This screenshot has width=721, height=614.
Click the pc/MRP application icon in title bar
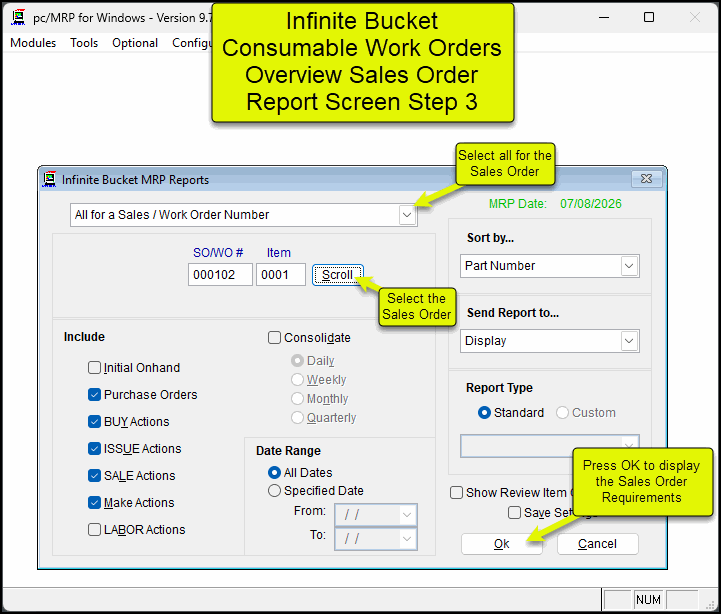tap(18, 17)
